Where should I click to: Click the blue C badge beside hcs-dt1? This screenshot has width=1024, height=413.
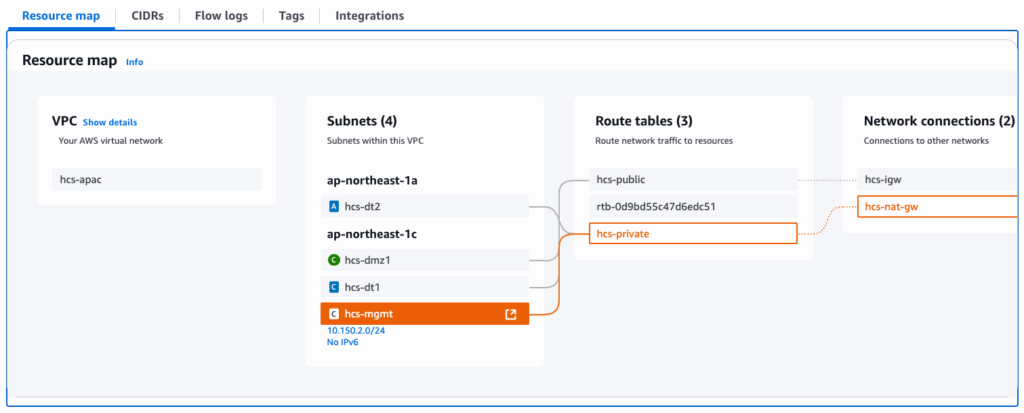[334, 287]
